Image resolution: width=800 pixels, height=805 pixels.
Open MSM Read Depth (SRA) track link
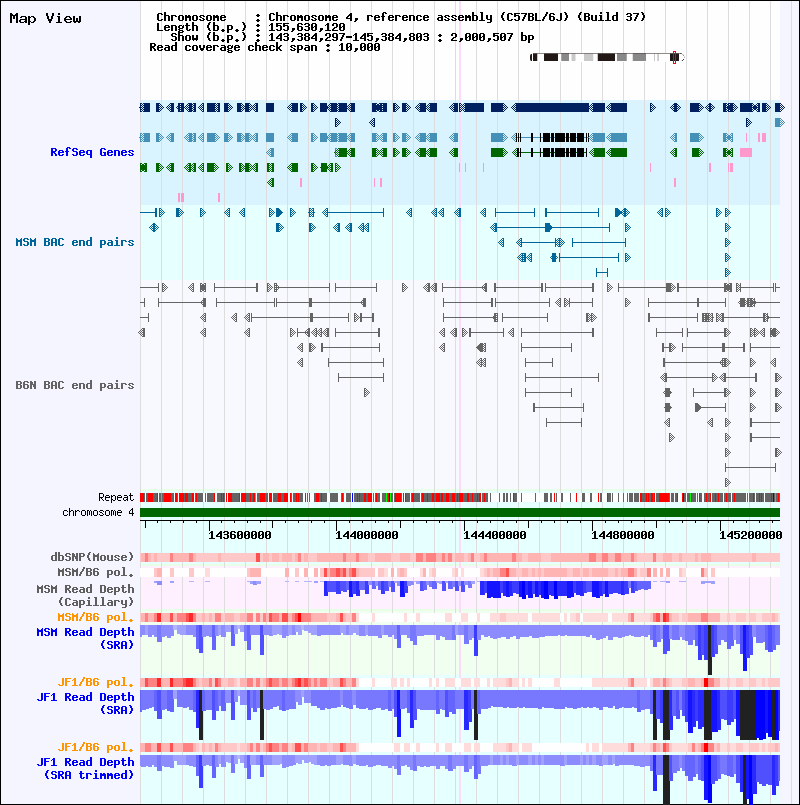(x=85, y=638)
